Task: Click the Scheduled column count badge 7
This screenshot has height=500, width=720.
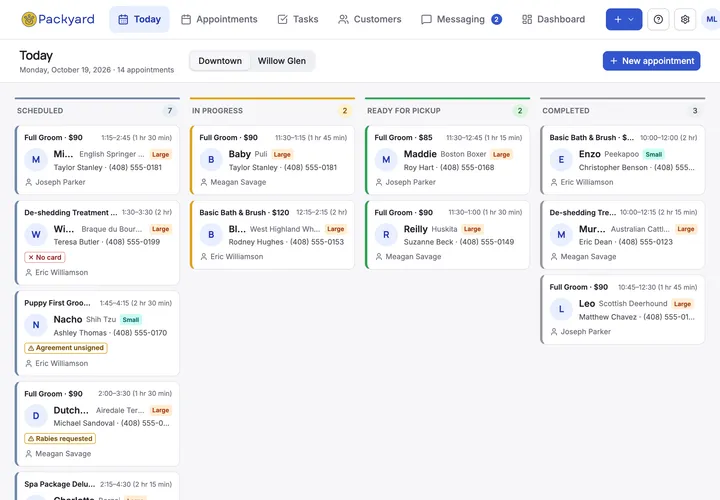Action: coord(170,111)
